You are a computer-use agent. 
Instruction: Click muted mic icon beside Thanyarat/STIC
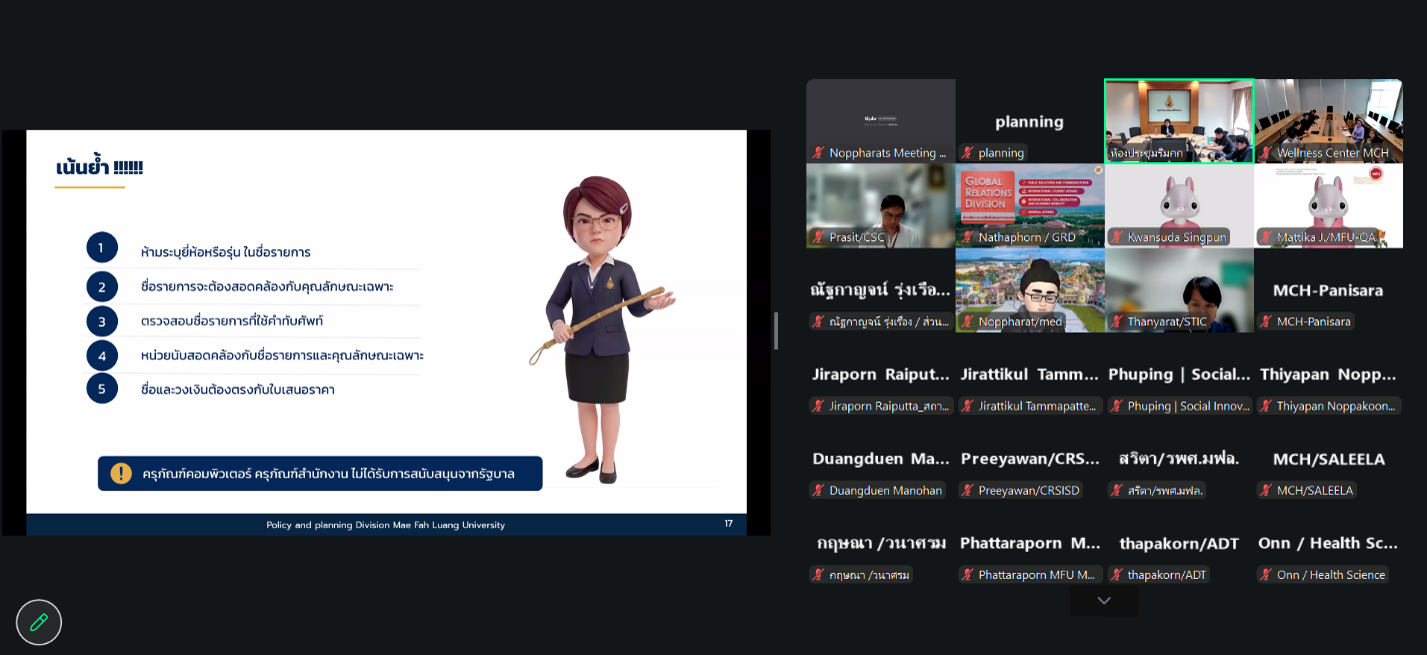coord(1117,322)
